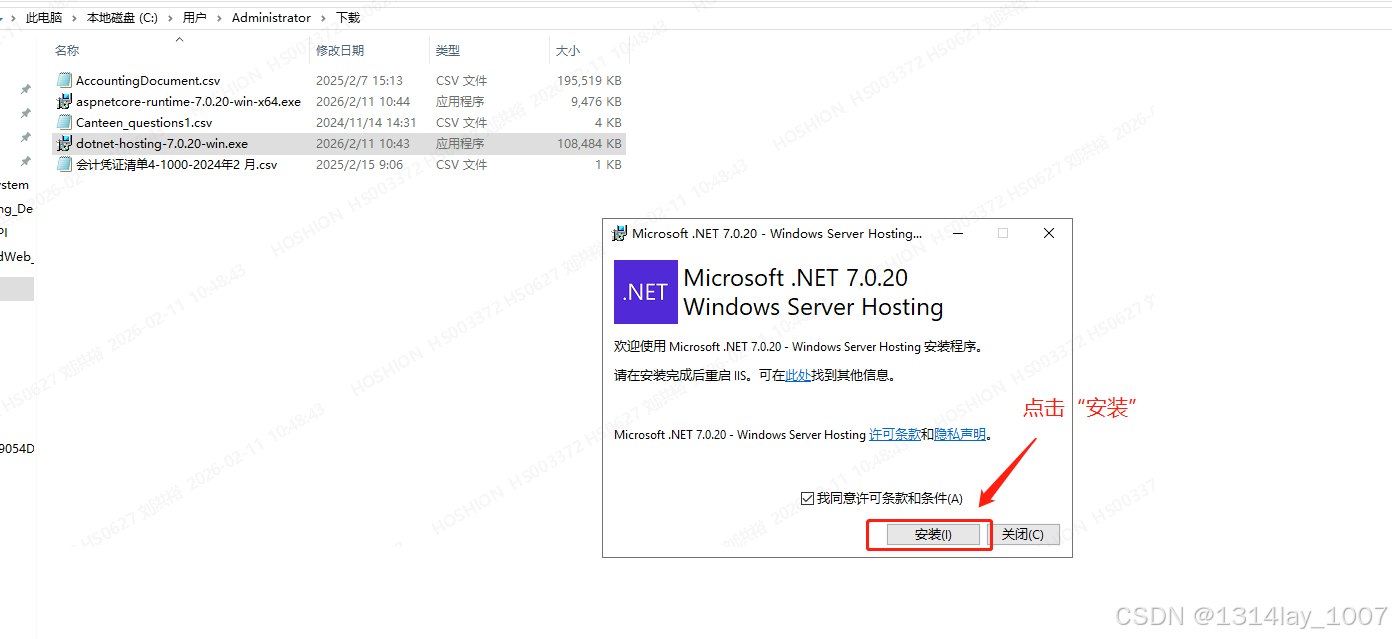1392x639 pixels.
Task: Click 此电脑 in address breadcrumb
Action: tap(44, 18)
